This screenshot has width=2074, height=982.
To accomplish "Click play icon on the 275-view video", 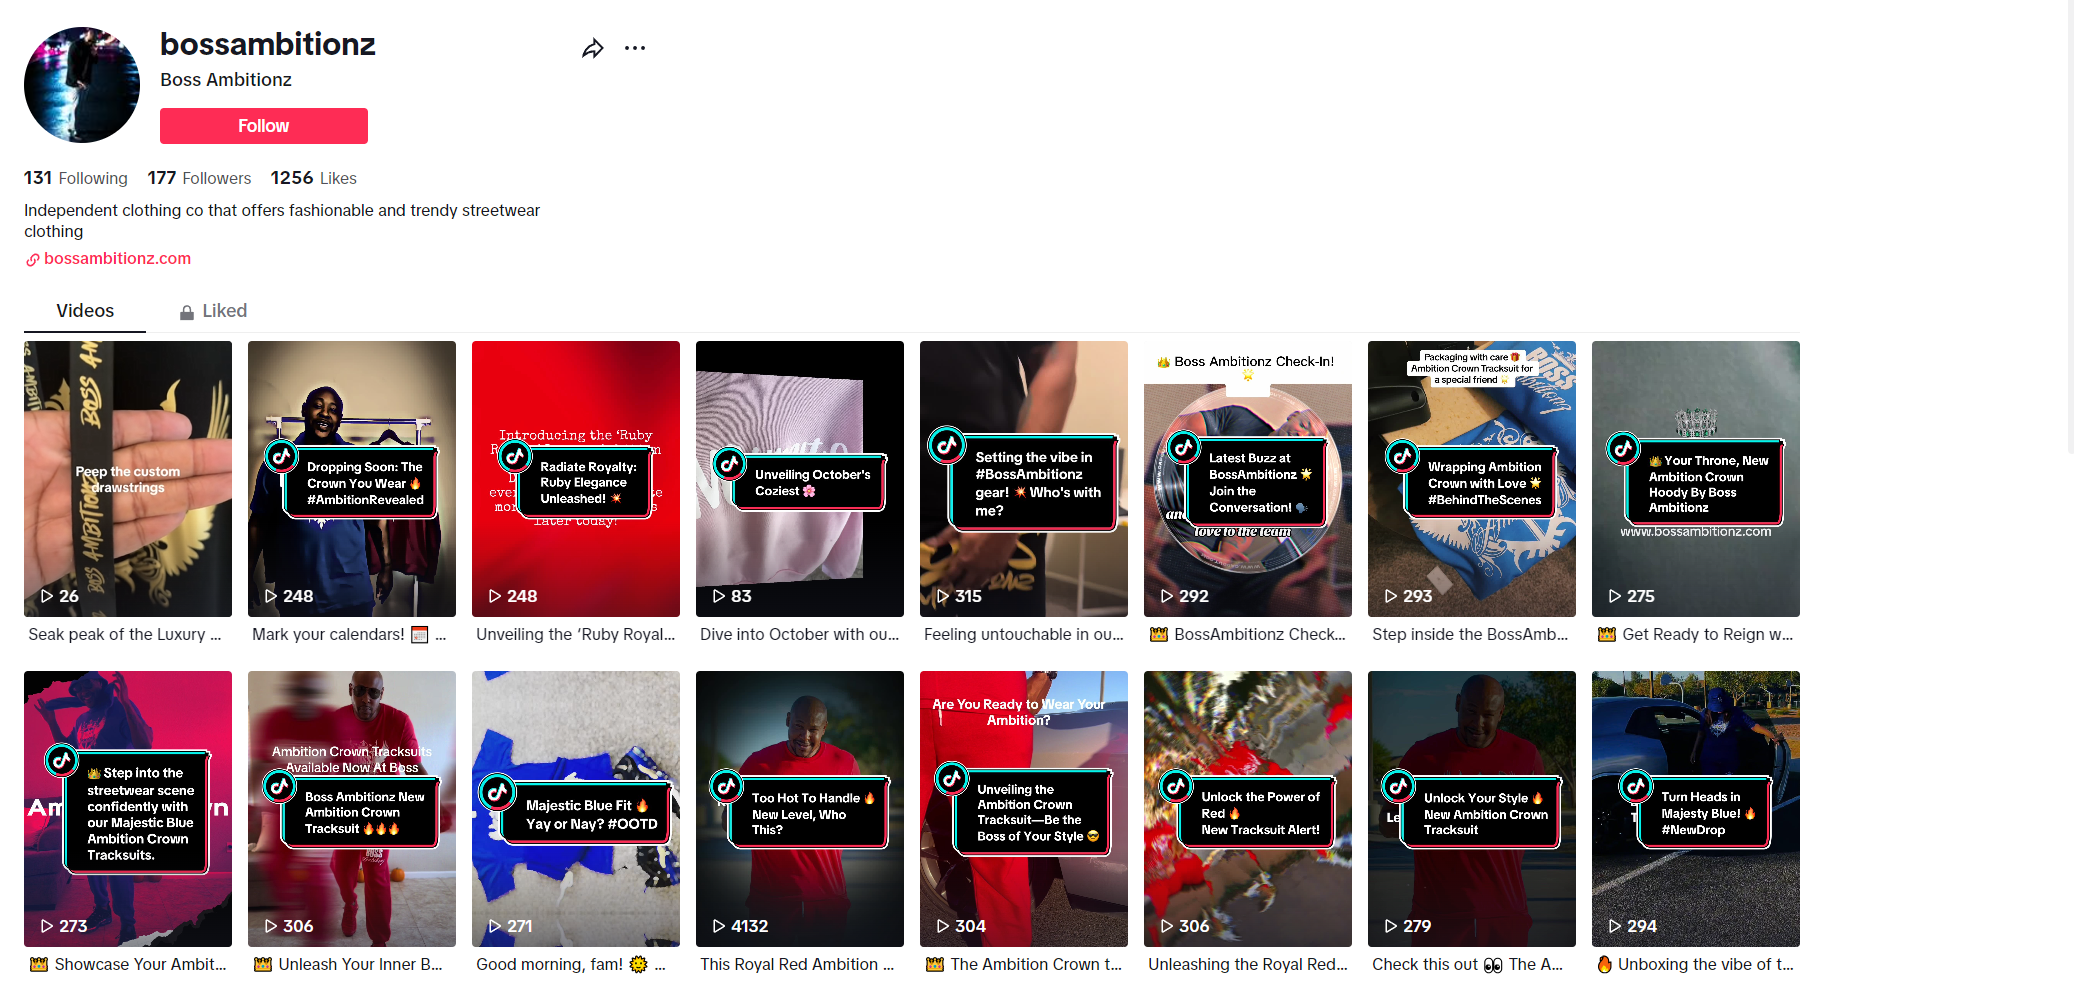I will point(1614,596).
